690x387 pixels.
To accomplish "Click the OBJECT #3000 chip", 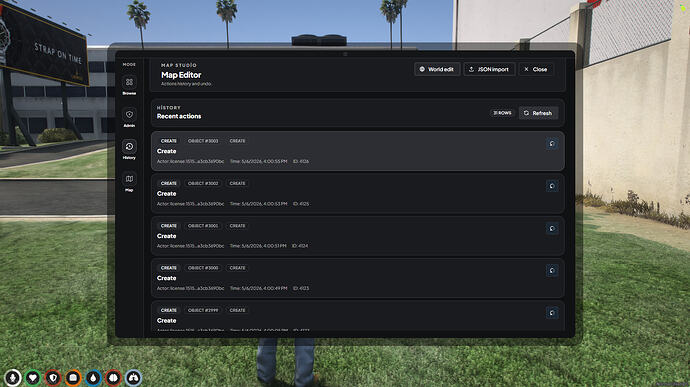I will coord(203,268).
